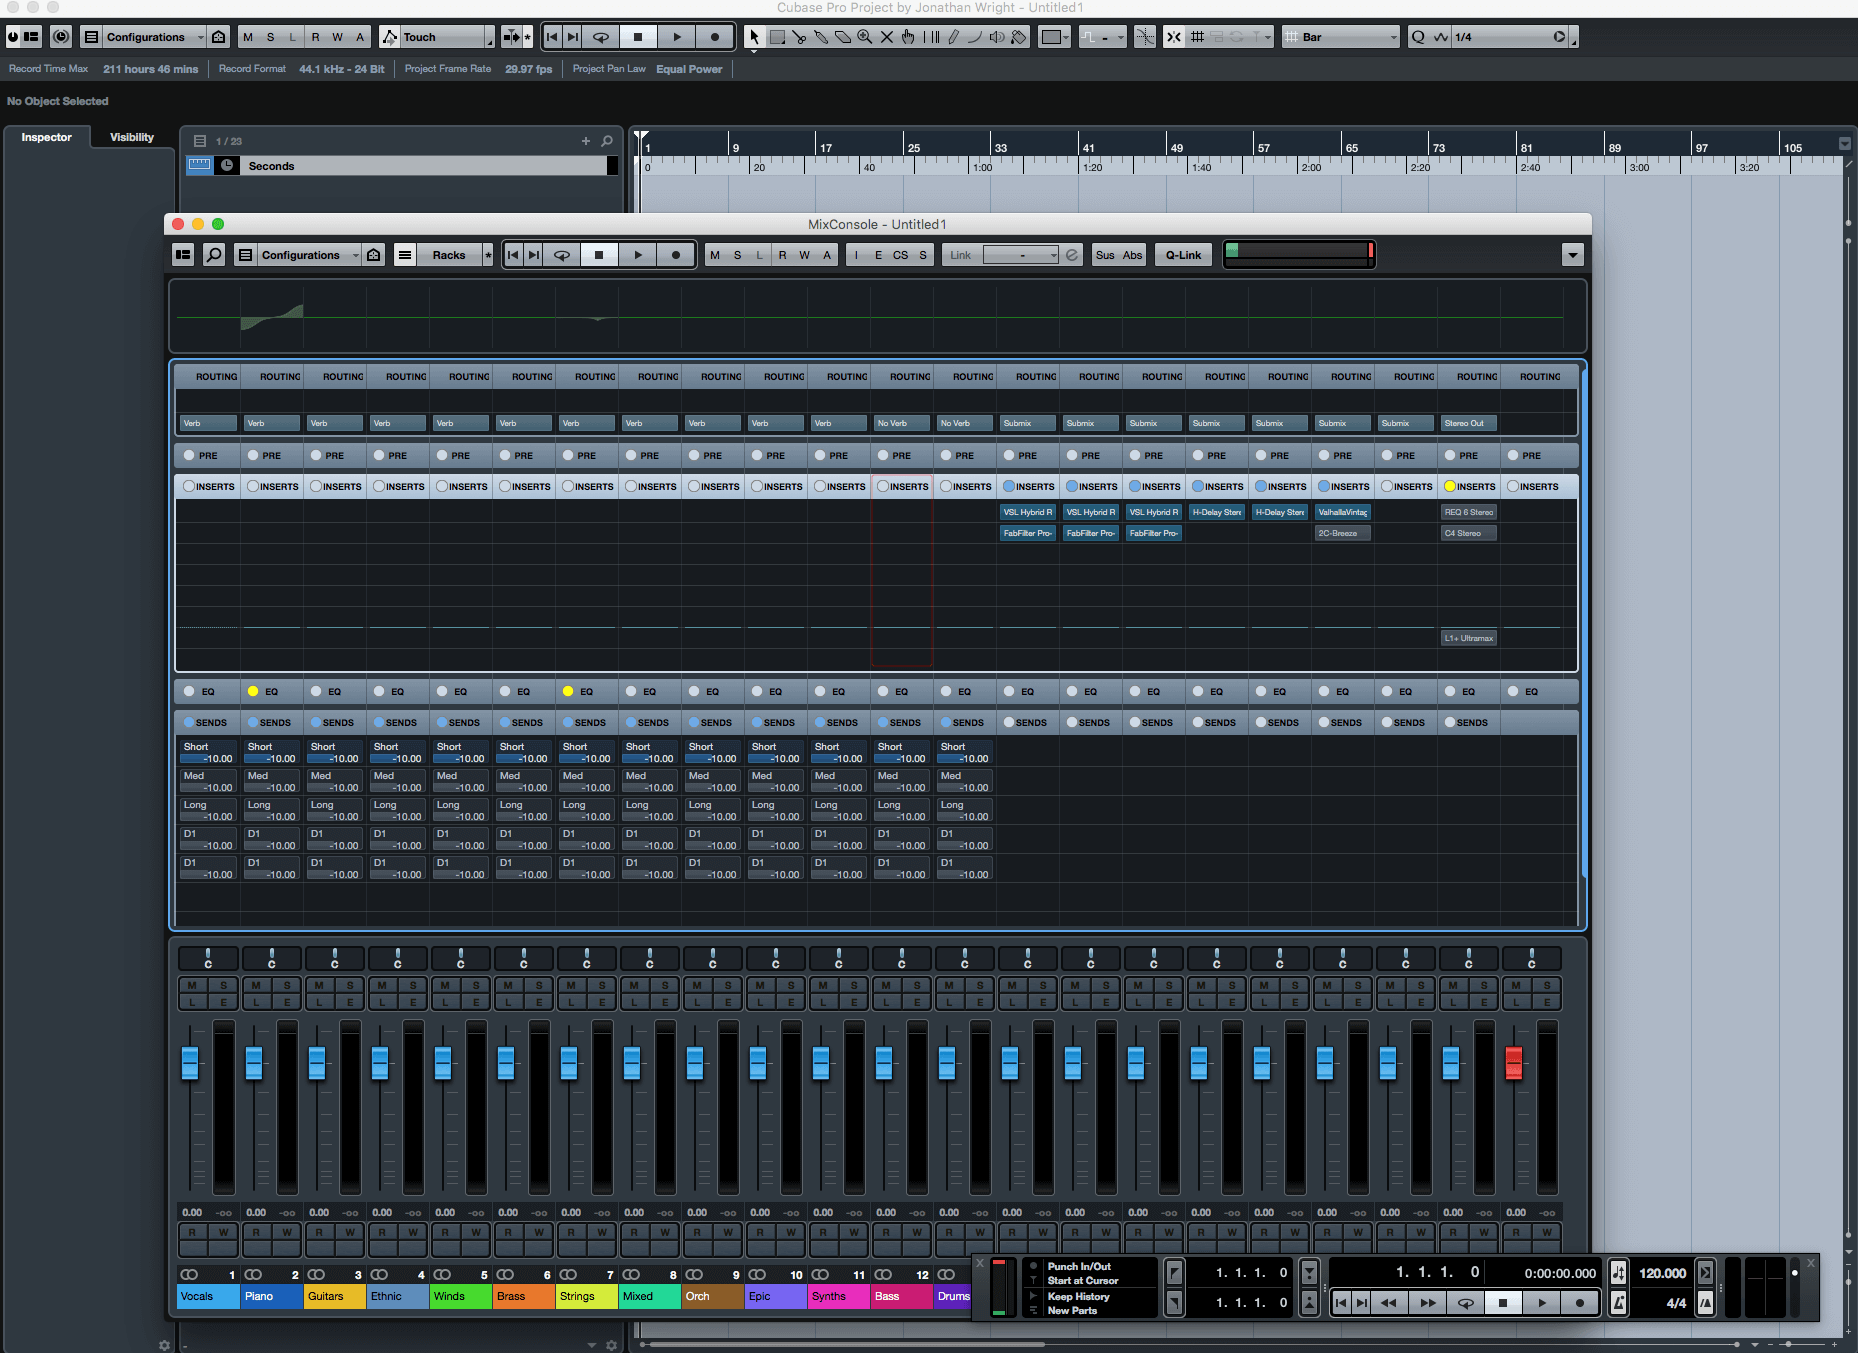Open VSL Hybrid R insert on first Submix
This screenshot has width=1858, height=1353.
pyautogui.click(x=1028, y=512)
